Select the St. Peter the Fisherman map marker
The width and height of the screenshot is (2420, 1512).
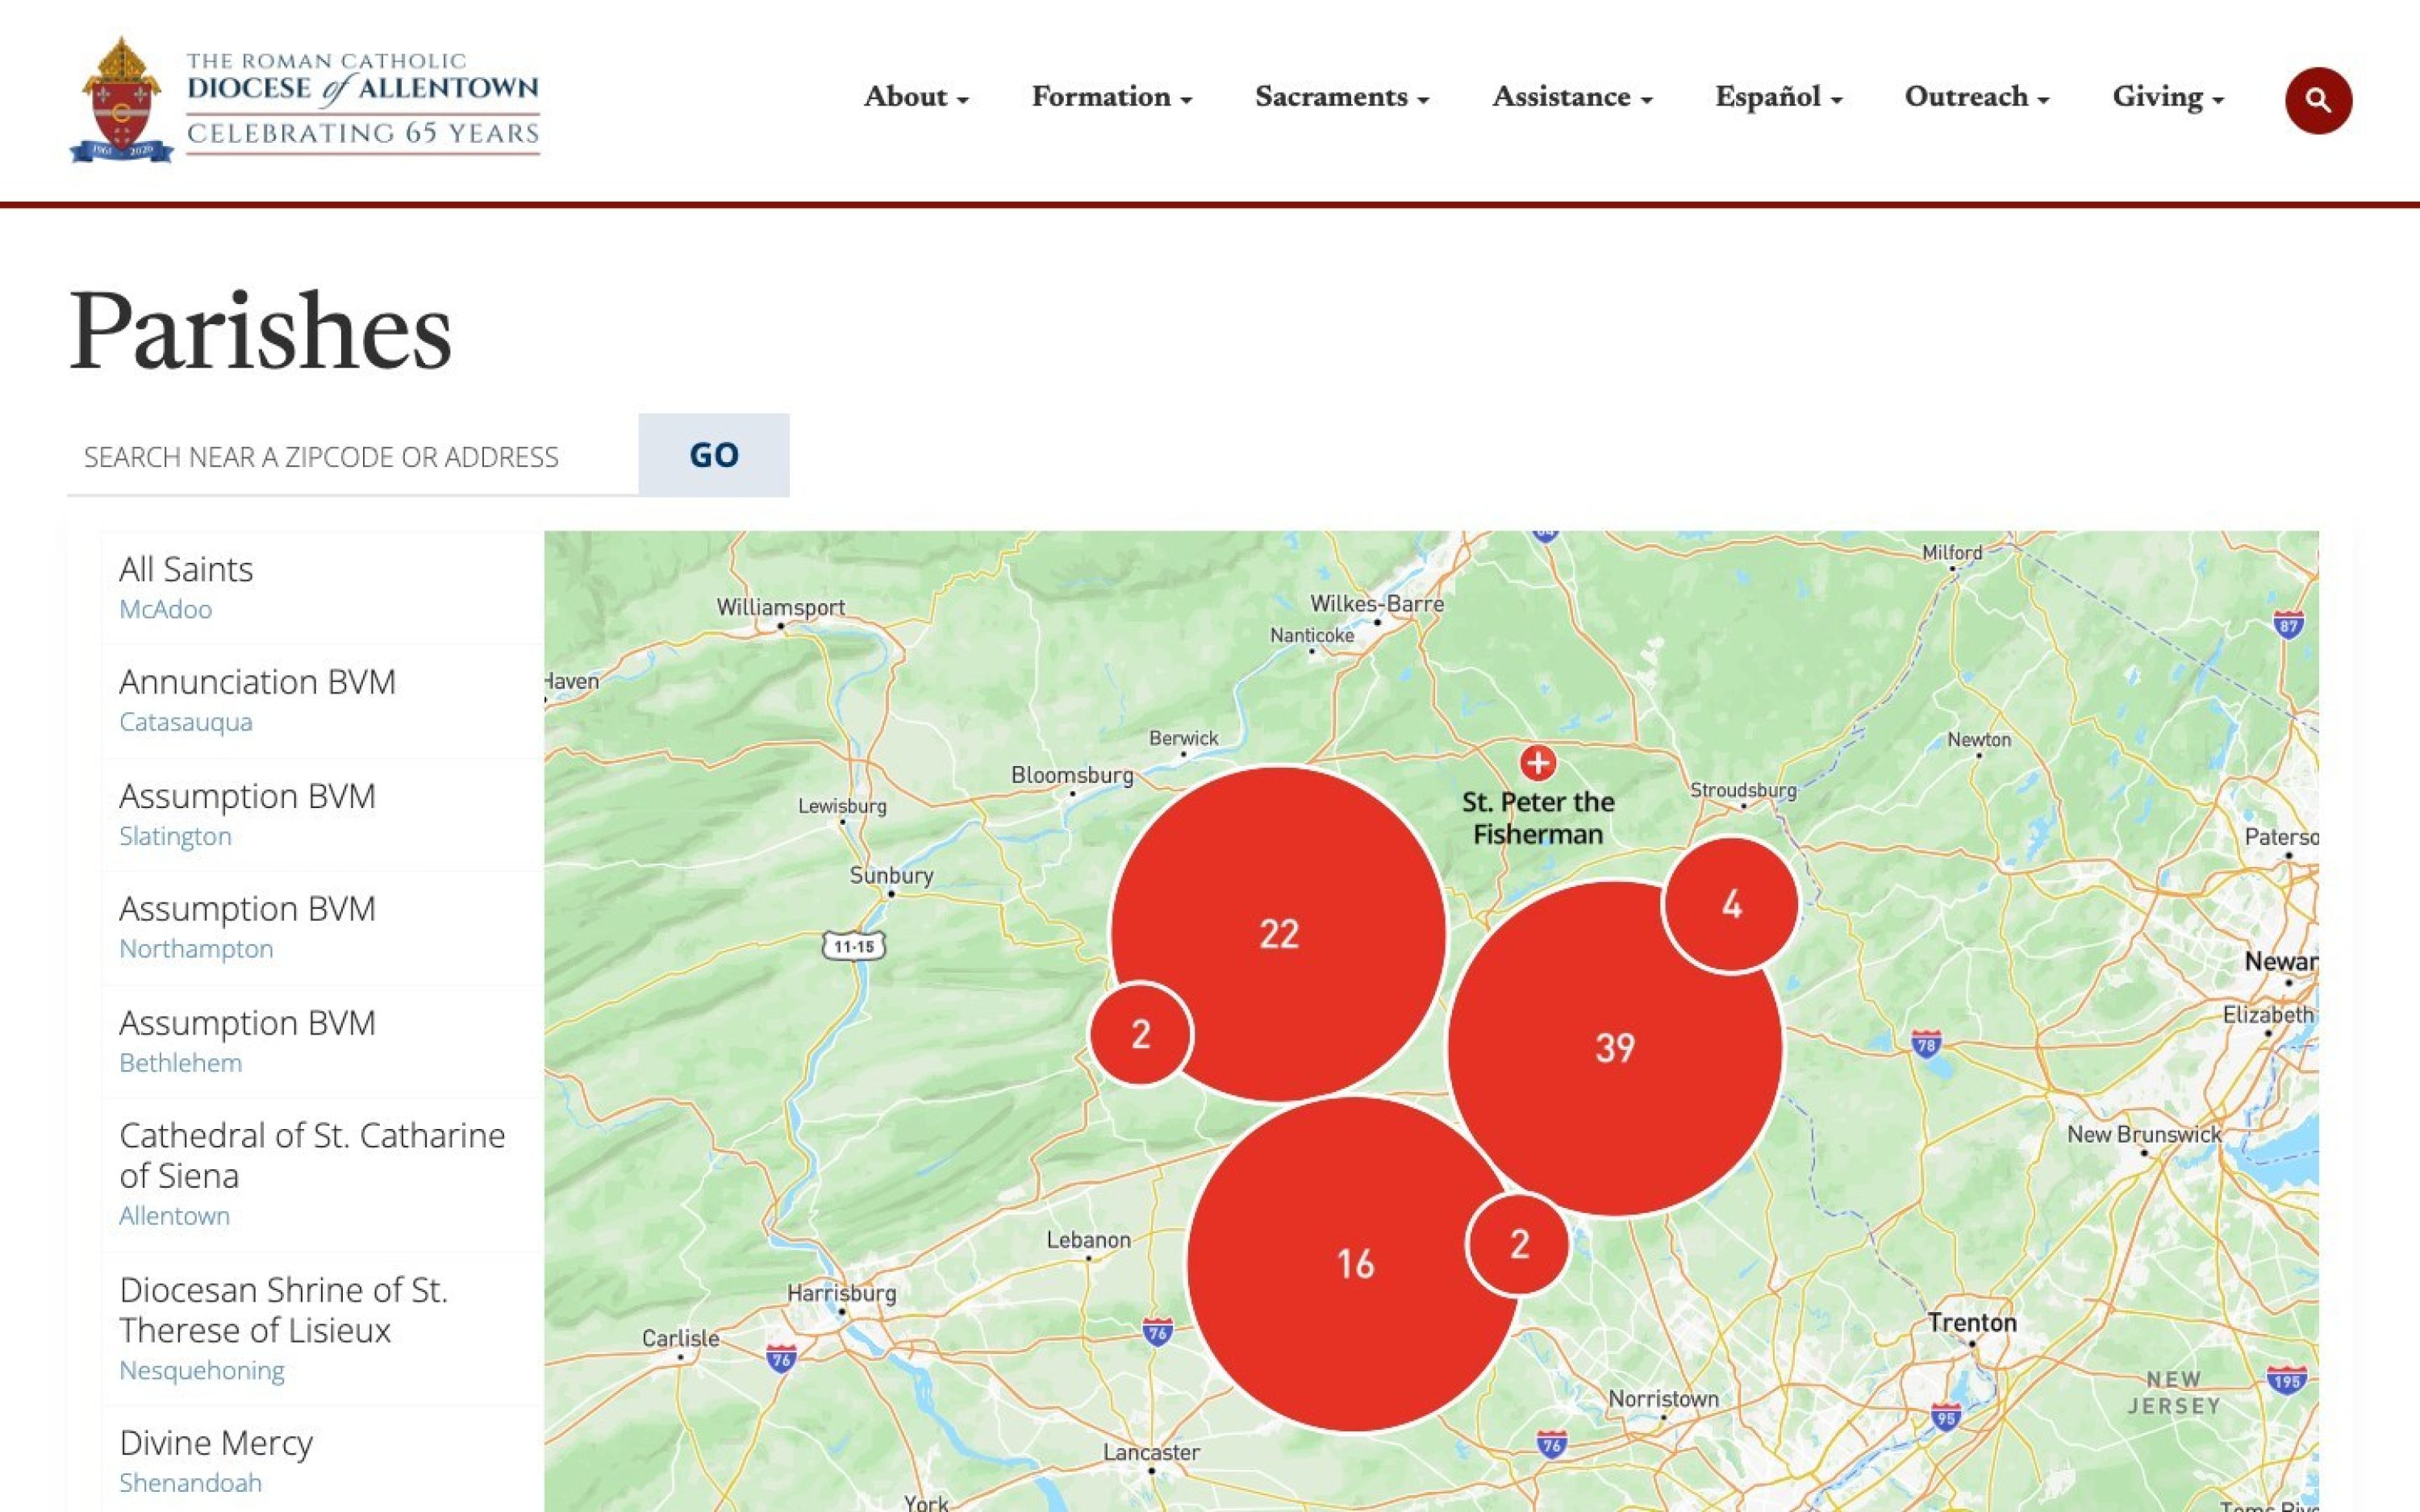point(1537,763)
